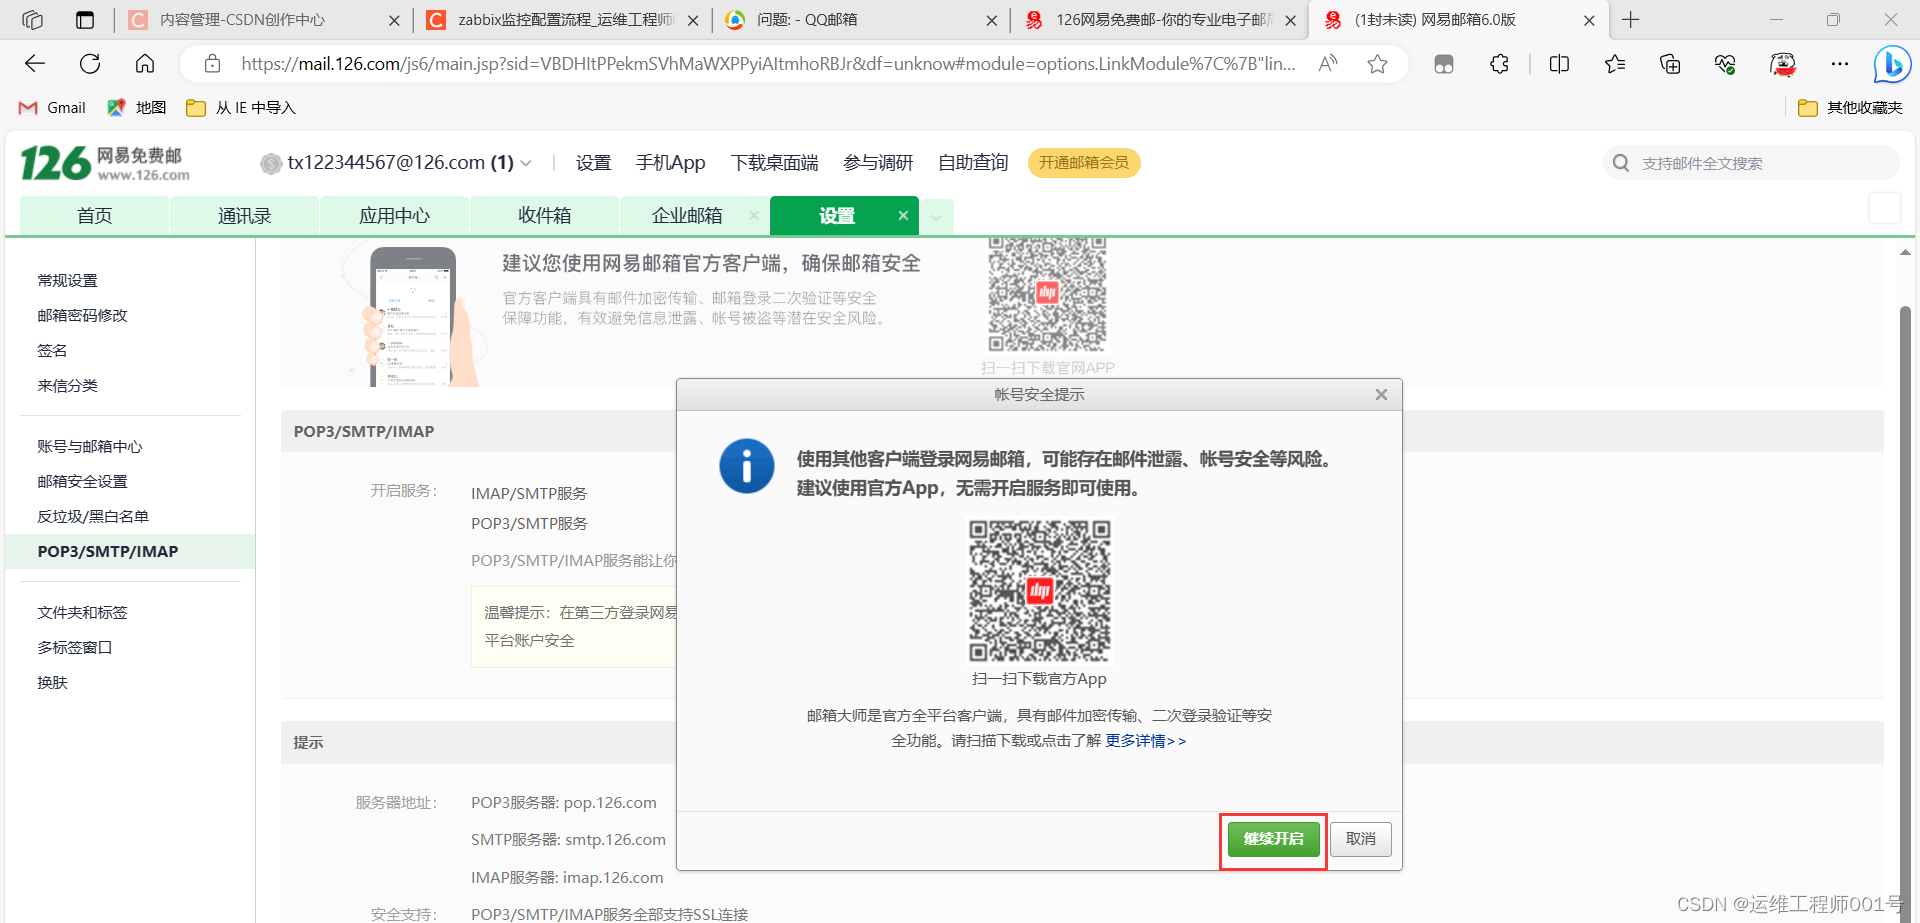Viewport: 1920px width, 923px height.
Task: Select 反垃圾/黑白名单 in sidebar
Action: click(x=93, y=517)
